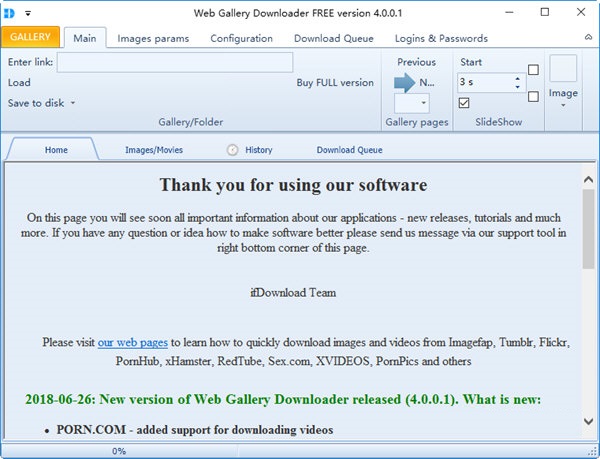Tick the upper unchecked SlideShow checkbox
This screenshot has height=459, width=600.
pos(533,70)
